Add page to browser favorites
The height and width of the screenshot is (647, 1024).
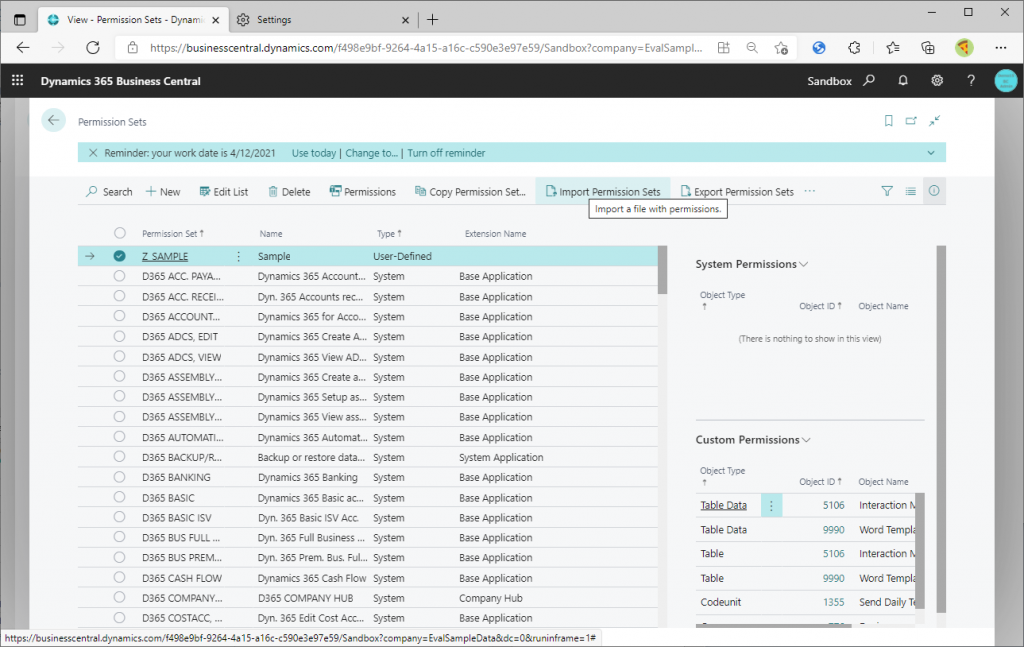click(x=780, y=48)
